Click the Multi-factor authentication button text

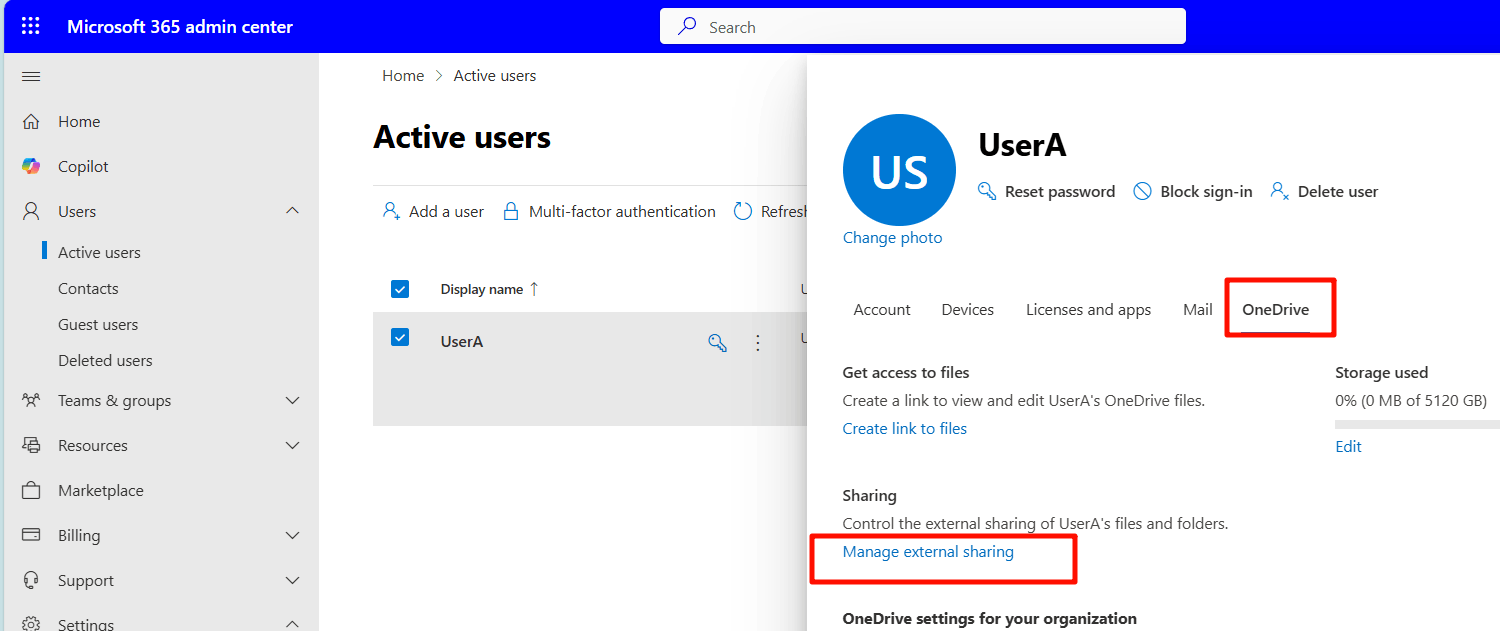(622, 211)
